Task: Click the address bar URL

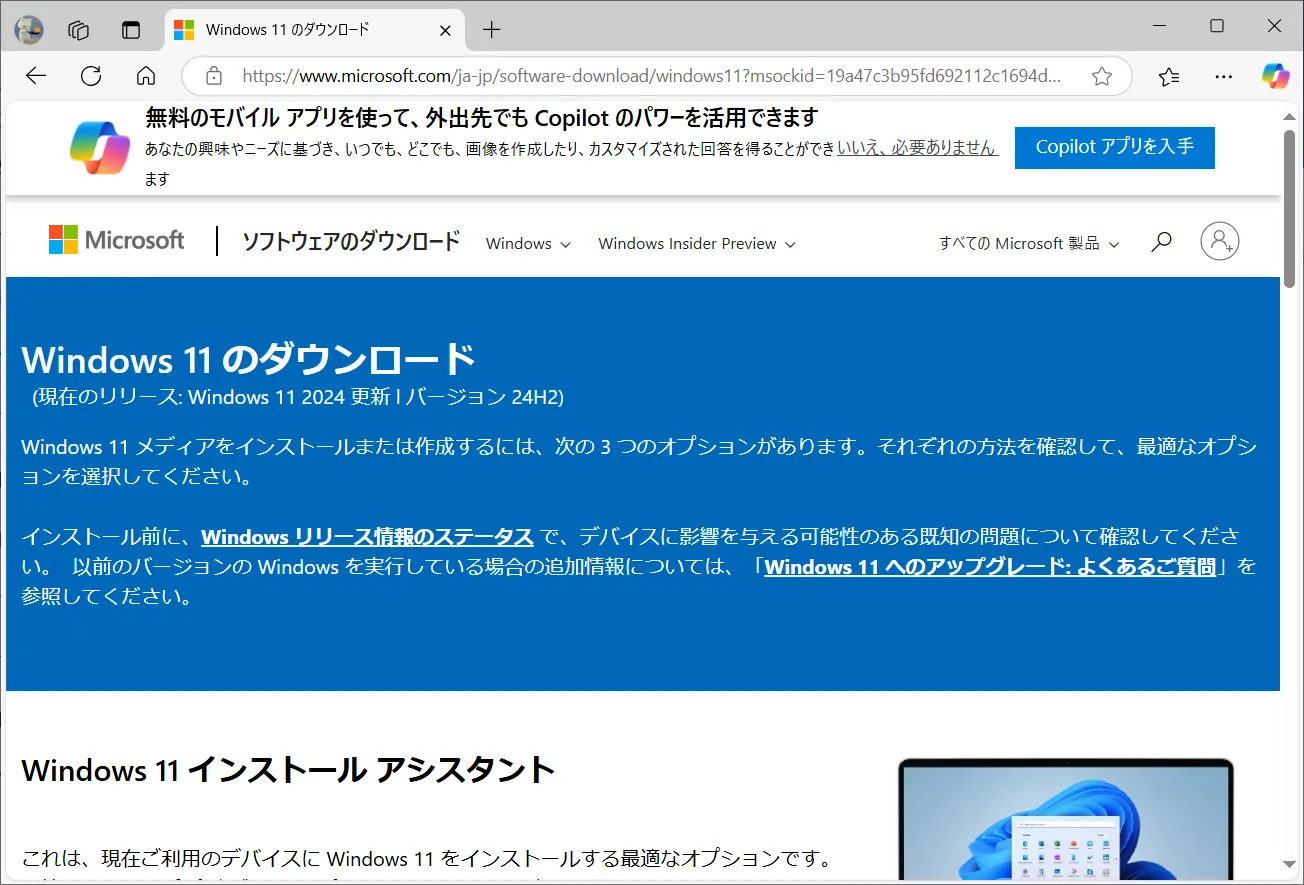Action: click(652, 76)
